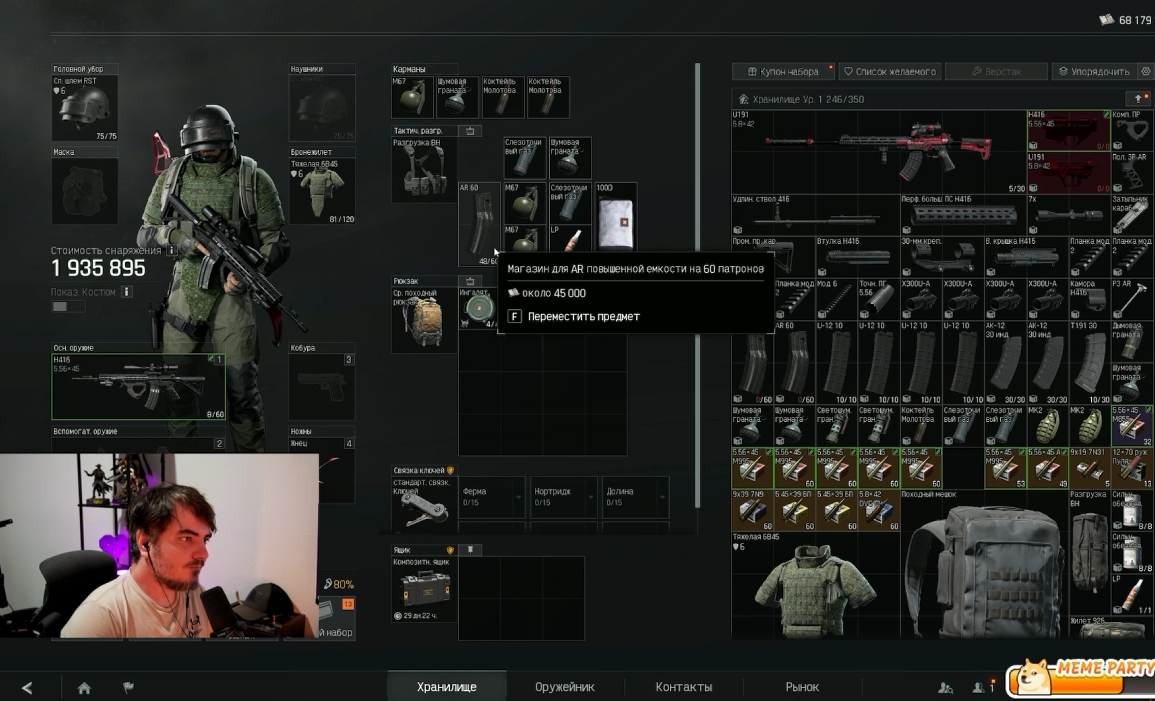Select the Втулка H416 part
Image resolution: width=1155 pixels, height=701 pixels.
tap(858, 257)
